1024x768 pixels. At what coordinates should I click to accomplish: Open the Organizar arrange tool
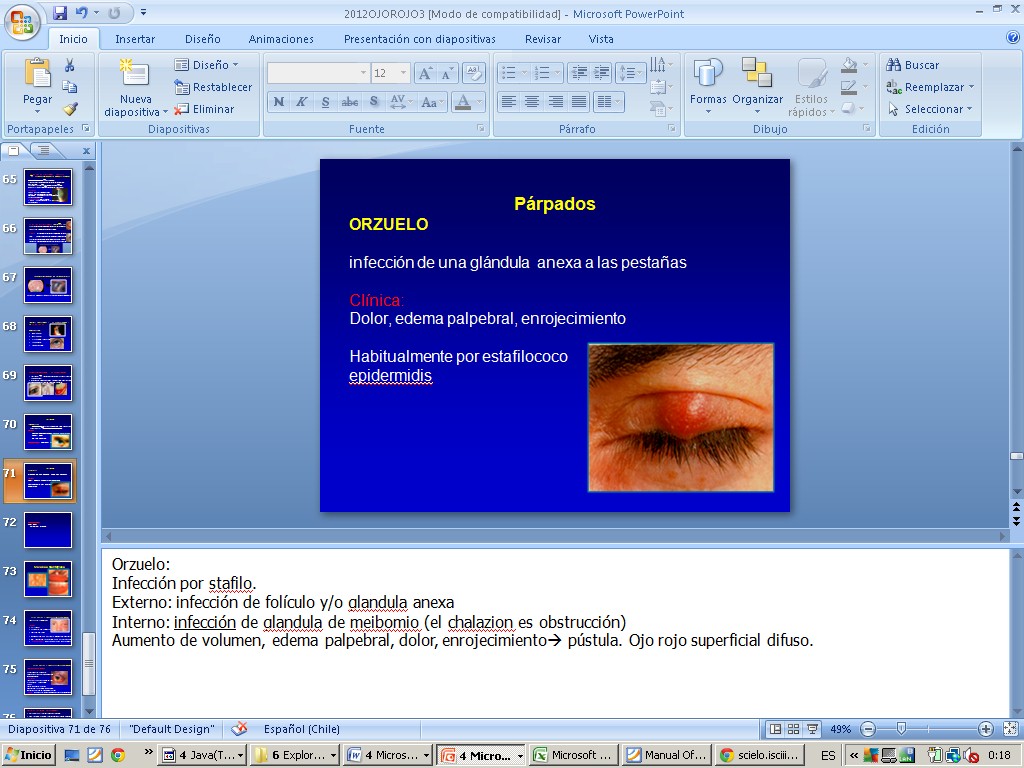click(757, 74)
